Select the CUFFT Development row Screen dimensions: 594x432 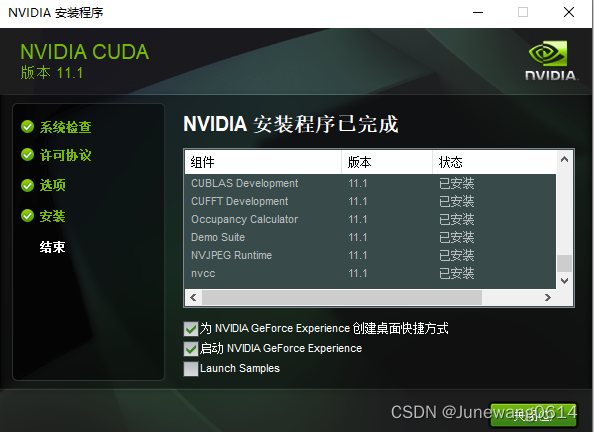(x=370, y=201)
